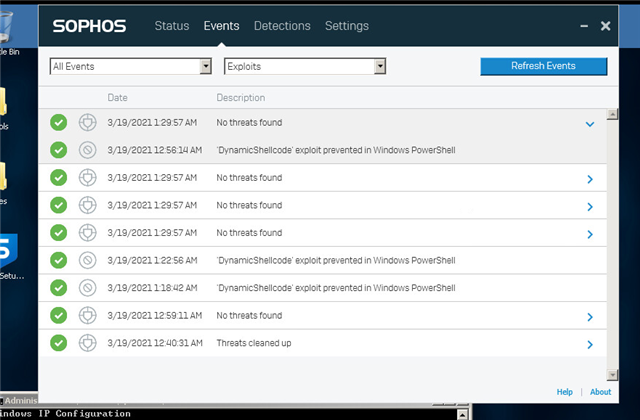Click 'Threats cleaned up' description text
The image size is (640, 420).
coord(254,343)
